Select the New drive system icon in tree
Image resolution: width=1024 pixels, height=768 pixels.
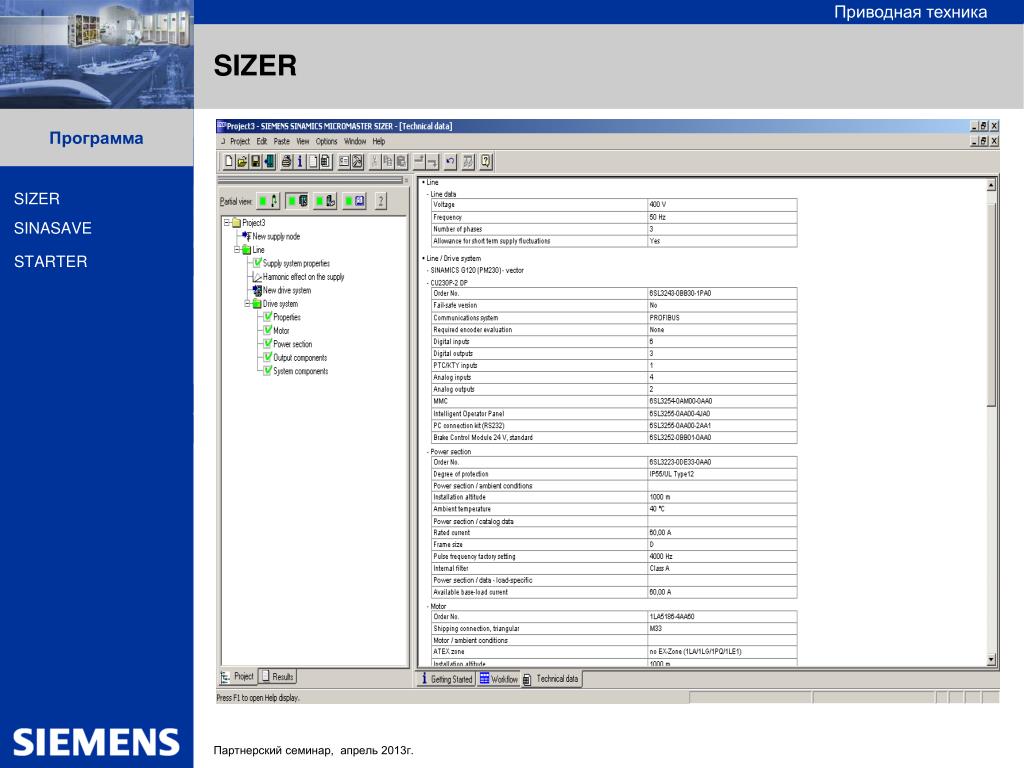coord(257,290)
